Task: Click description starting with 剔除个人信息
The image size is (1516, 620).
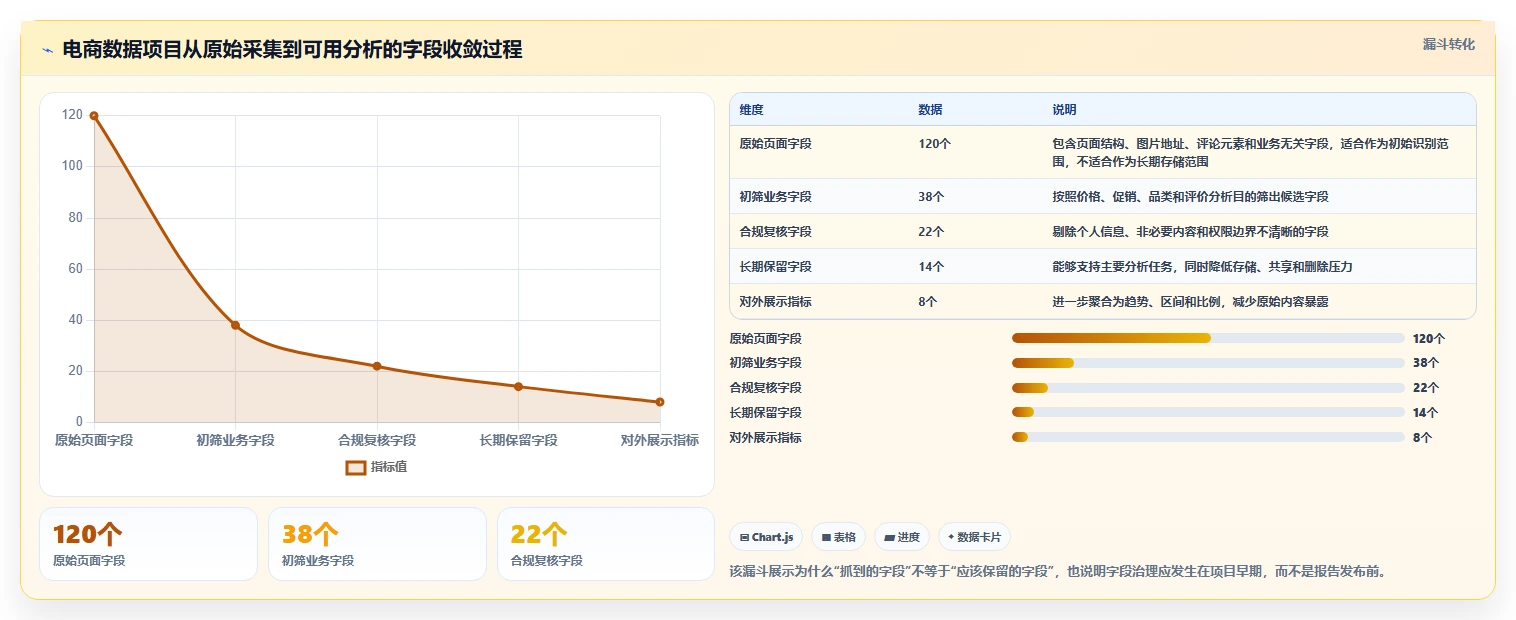Action: click(1190, 232)
